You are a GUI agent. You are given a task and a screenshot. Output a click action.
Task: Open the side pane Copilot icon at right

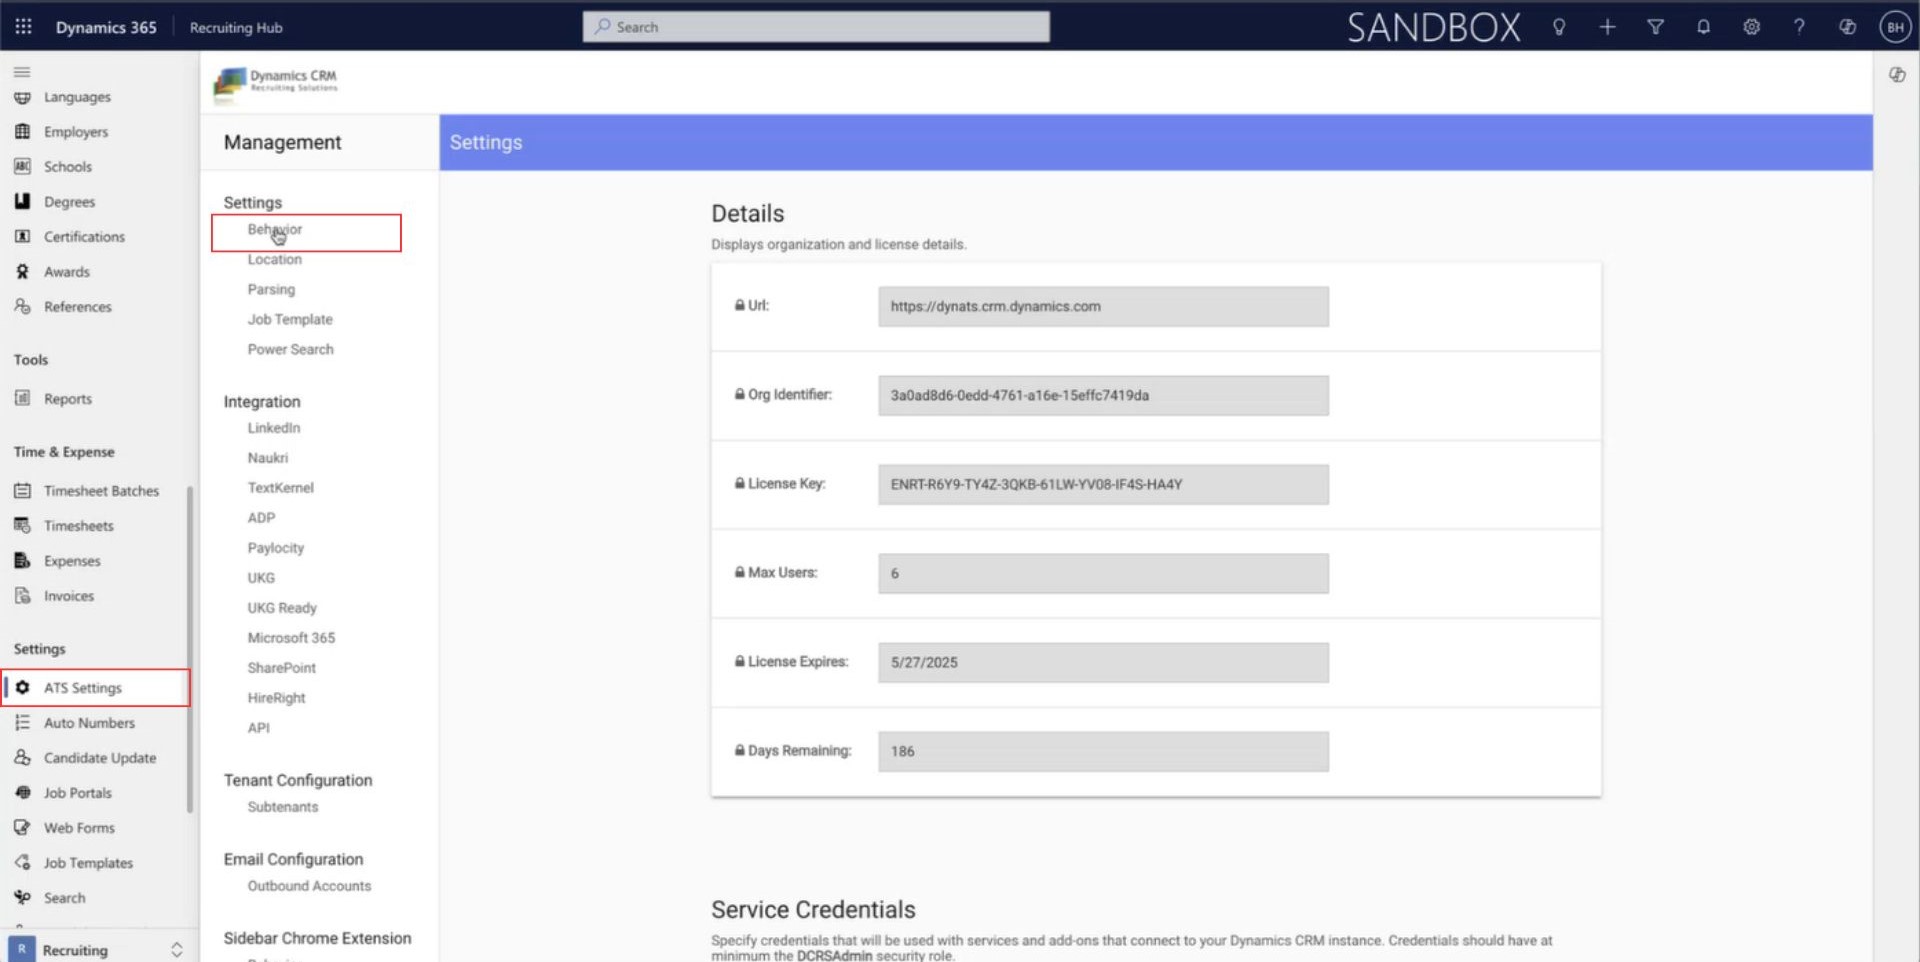(x=1897, y=75)
